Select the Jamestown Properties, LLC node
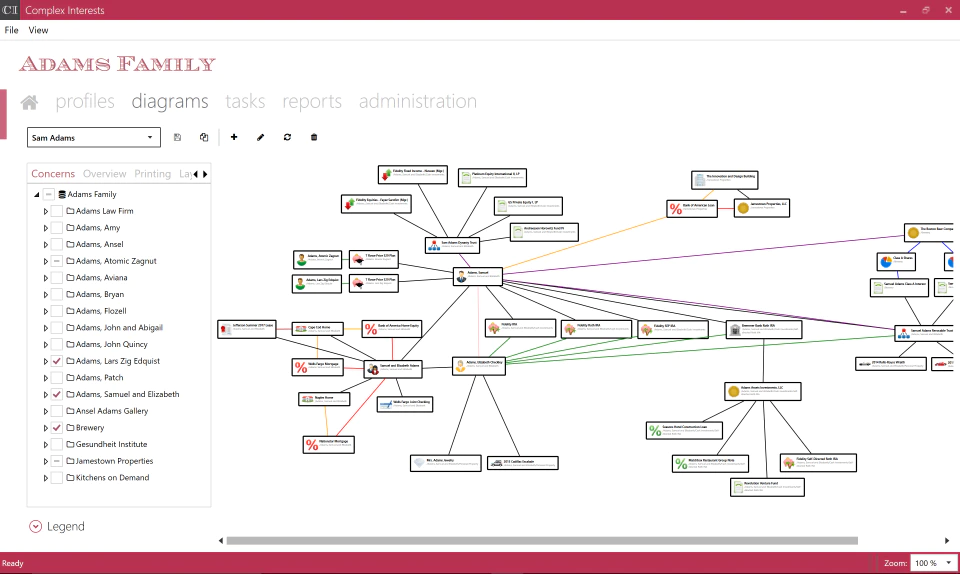The width and height of the screenshot is (960, 574). (x=762, y=208)
